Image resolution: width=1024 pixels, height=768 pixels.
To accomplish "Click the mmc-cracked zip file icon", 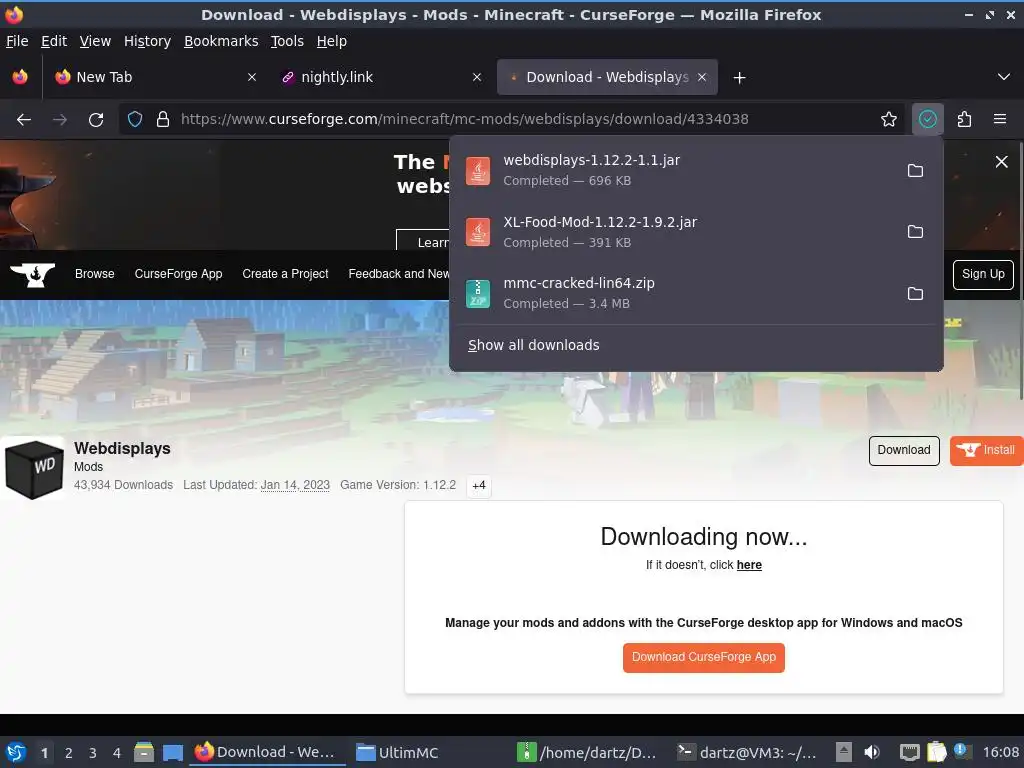I will tap(478, 294).
